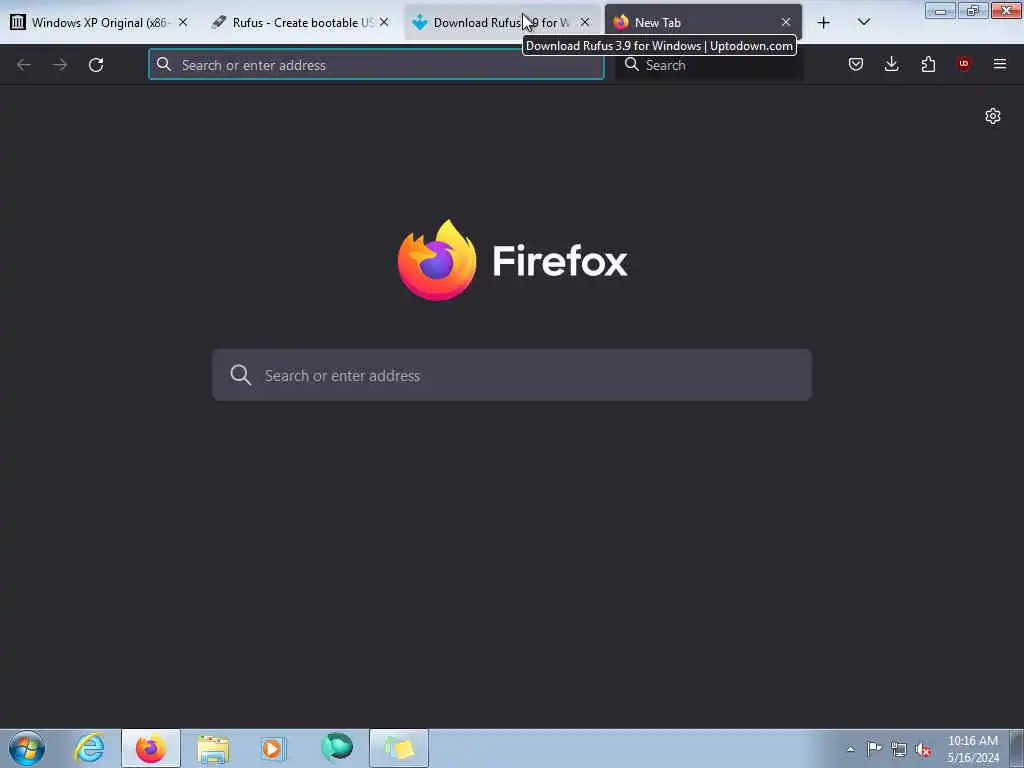Close the Windows XP Original tab
The width and height of the screenshot is (1024, 768).
point(183,22)
